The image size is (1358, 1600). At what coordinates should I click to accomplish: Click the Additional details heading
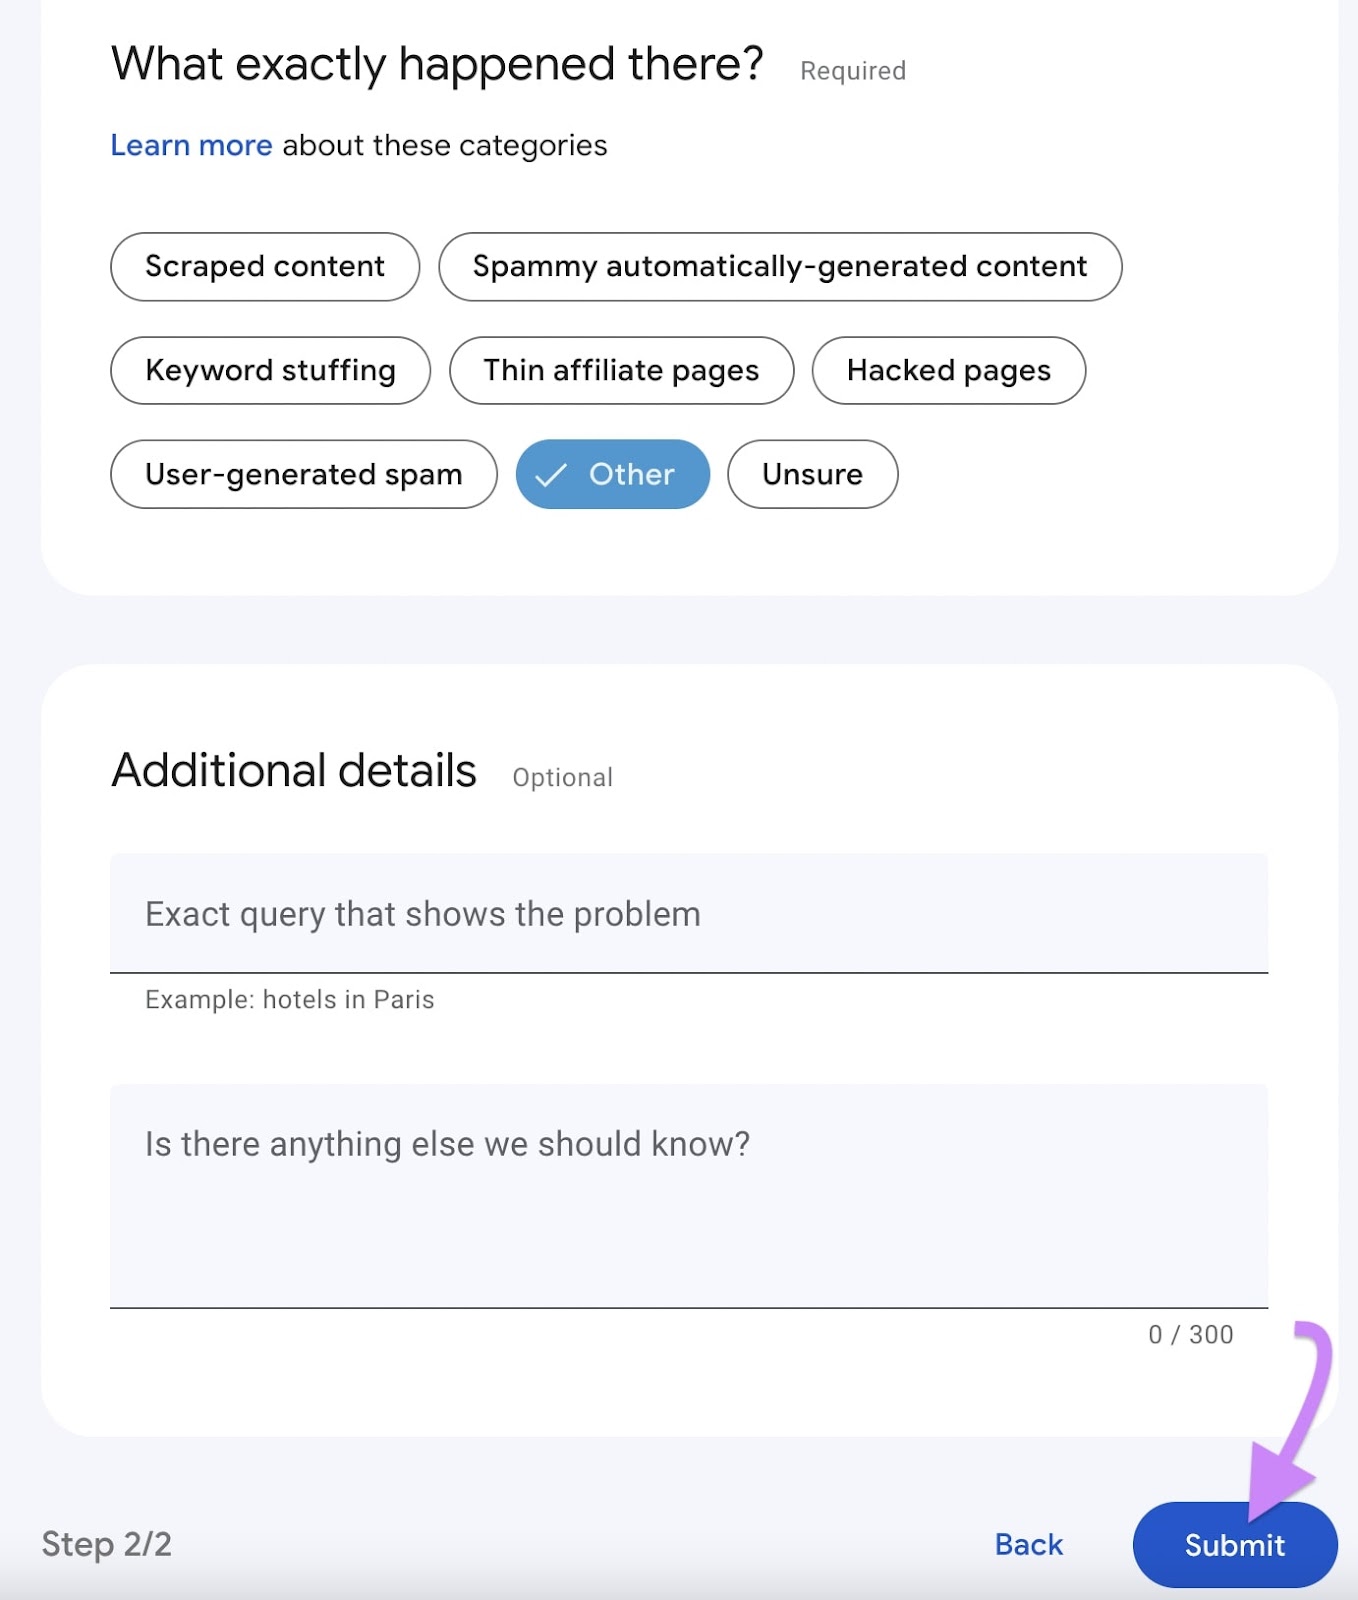(x=293, y=770)
